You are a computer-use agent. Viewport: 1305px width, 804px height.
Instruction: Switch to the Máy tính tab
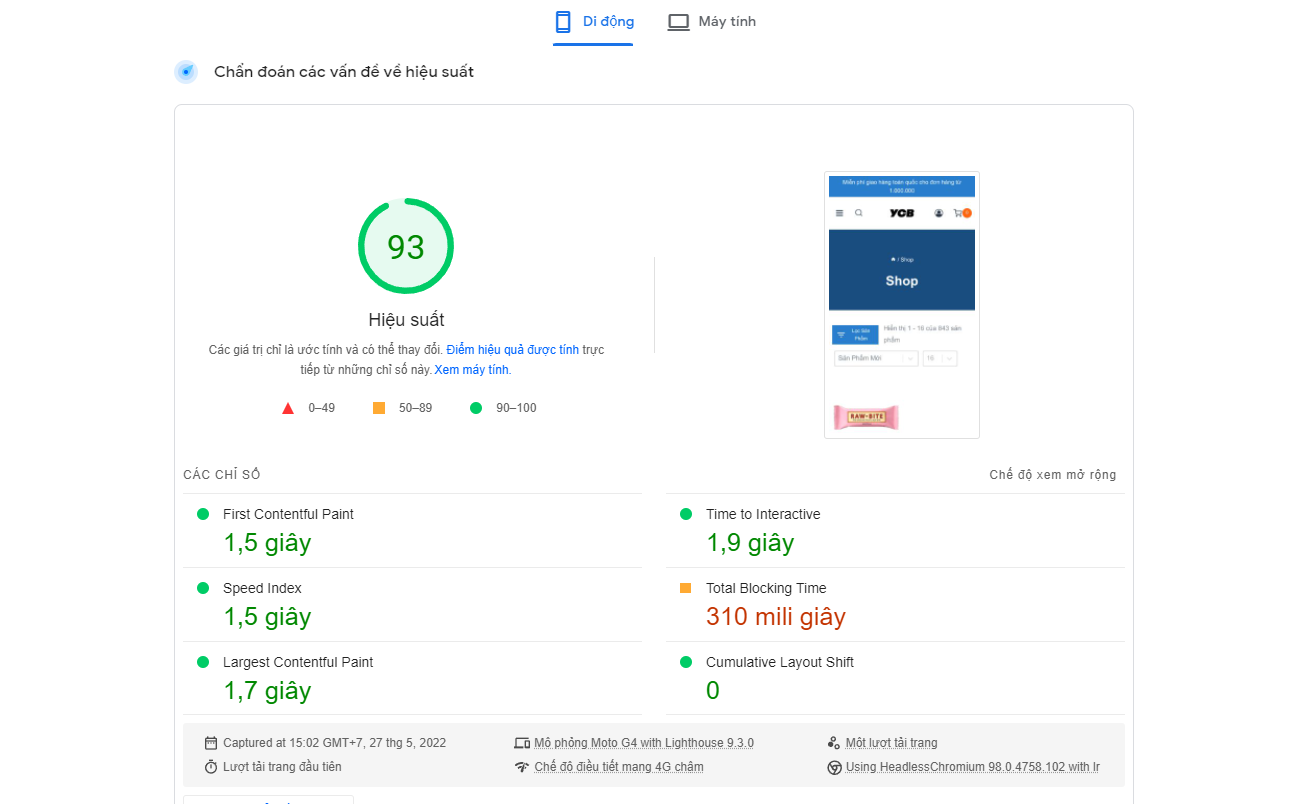tap(712, 22)
